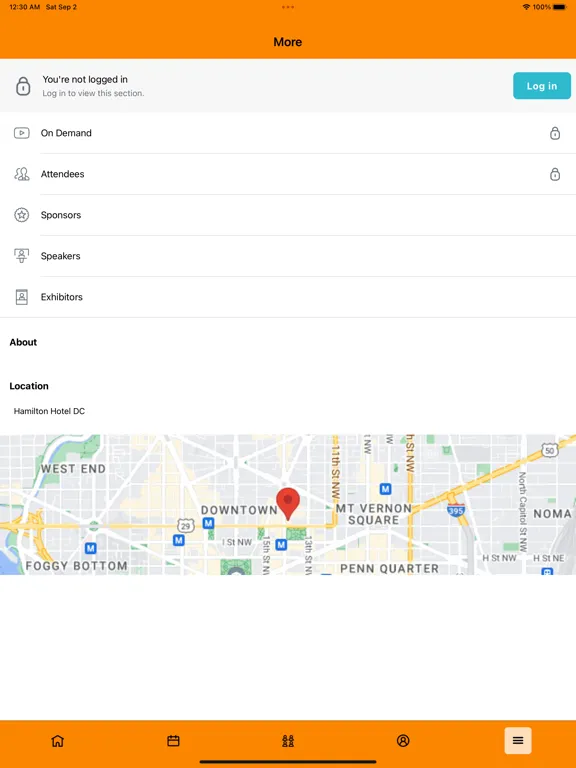Click the PENN QUARTER map label
Viewport: 576px width, 768px height.
pos(389,569)
